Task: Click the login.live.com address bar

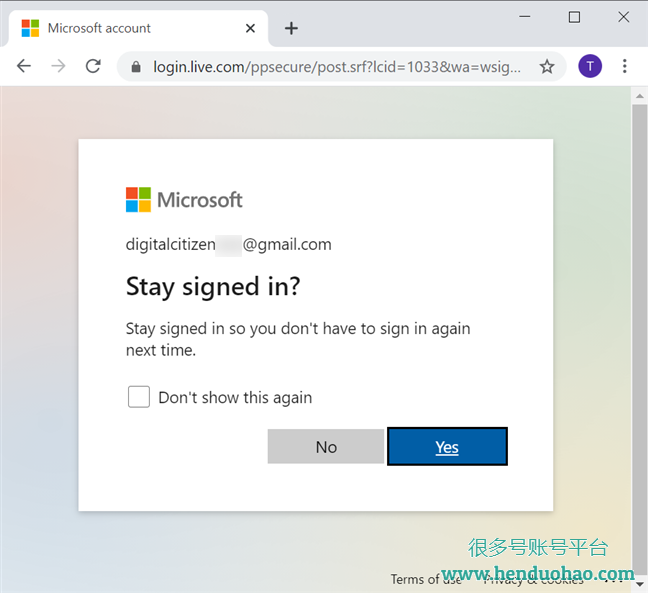Action: click(x=337, y=67)
